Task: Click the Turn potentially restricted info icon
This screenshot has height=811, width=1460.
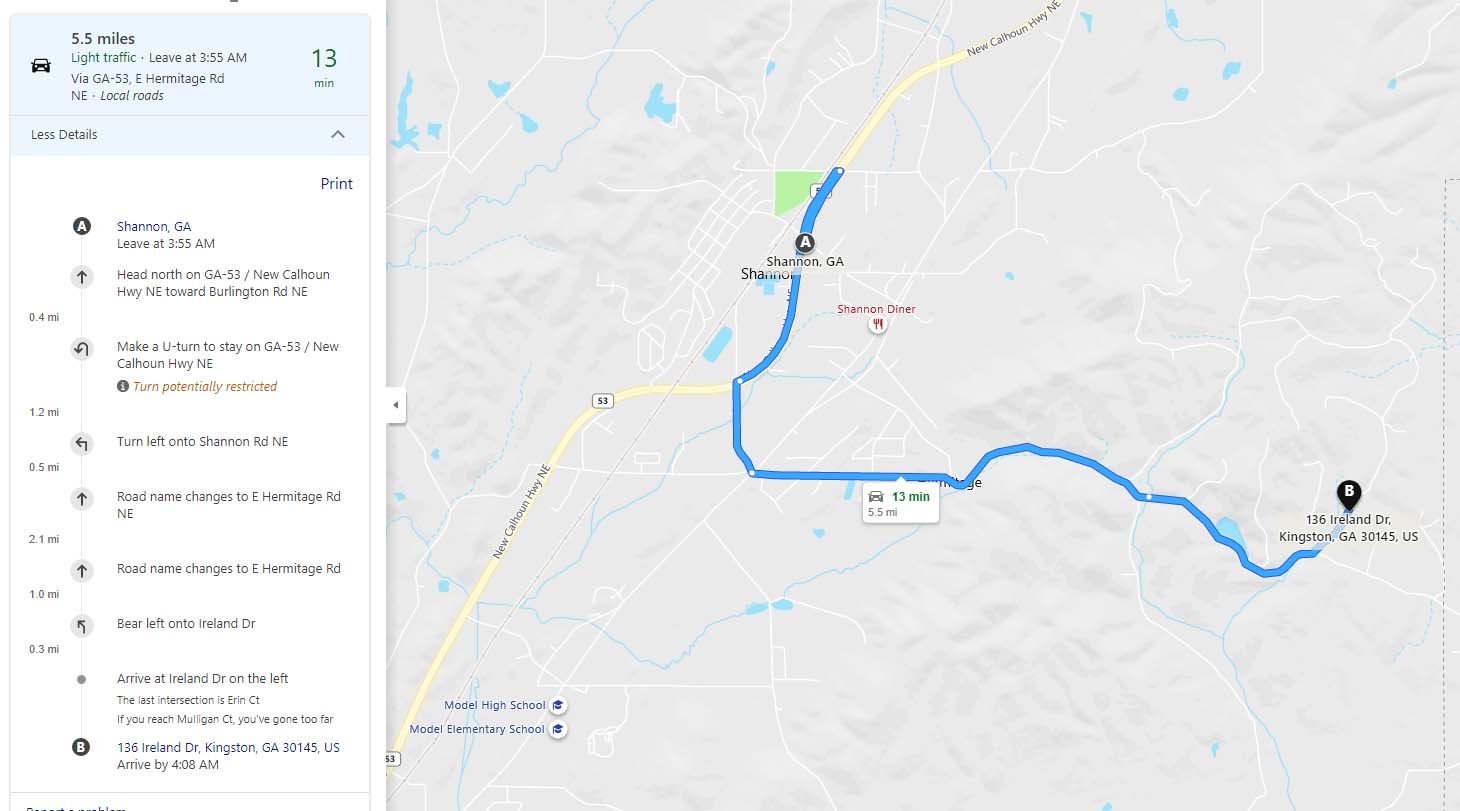Action: click(x=123, y=386)
